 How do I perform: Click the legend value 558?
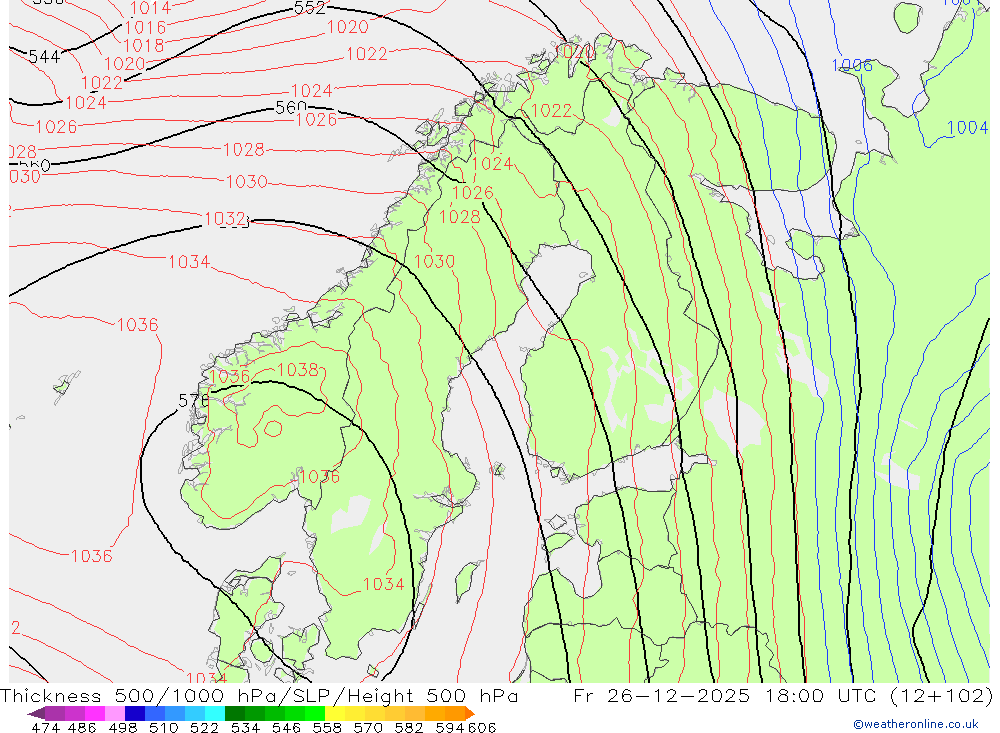point(327,727)
